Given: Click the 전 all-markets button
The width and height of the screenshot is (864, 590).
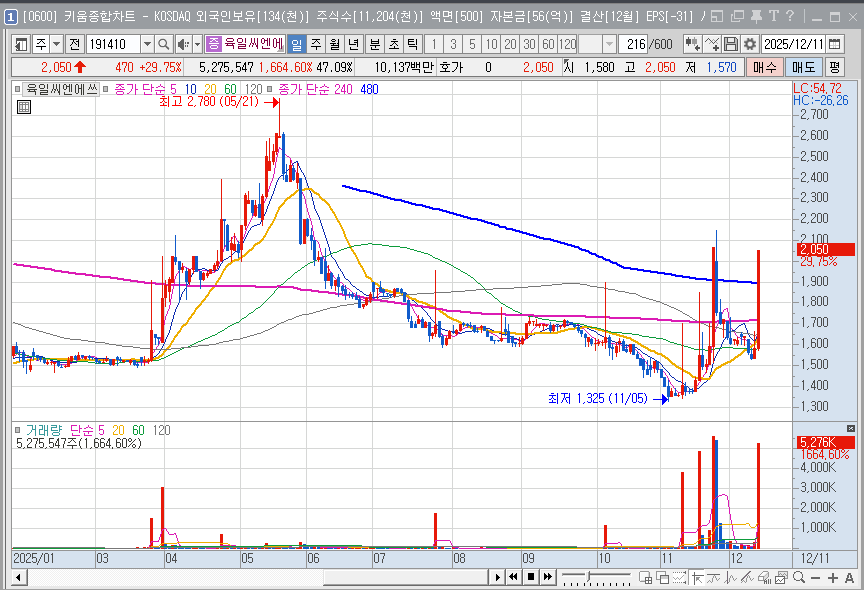Looking at the screenshot, I should point(74,44).
